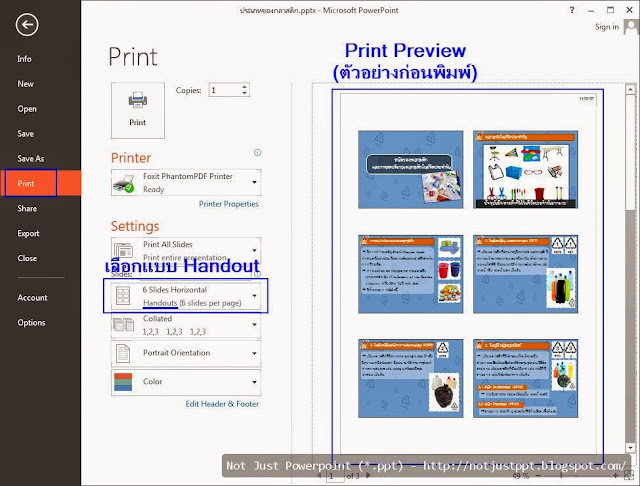Choose Open from the sidebar menu
Viewport: 640px width, 486px height.
[x=27, y=109]
